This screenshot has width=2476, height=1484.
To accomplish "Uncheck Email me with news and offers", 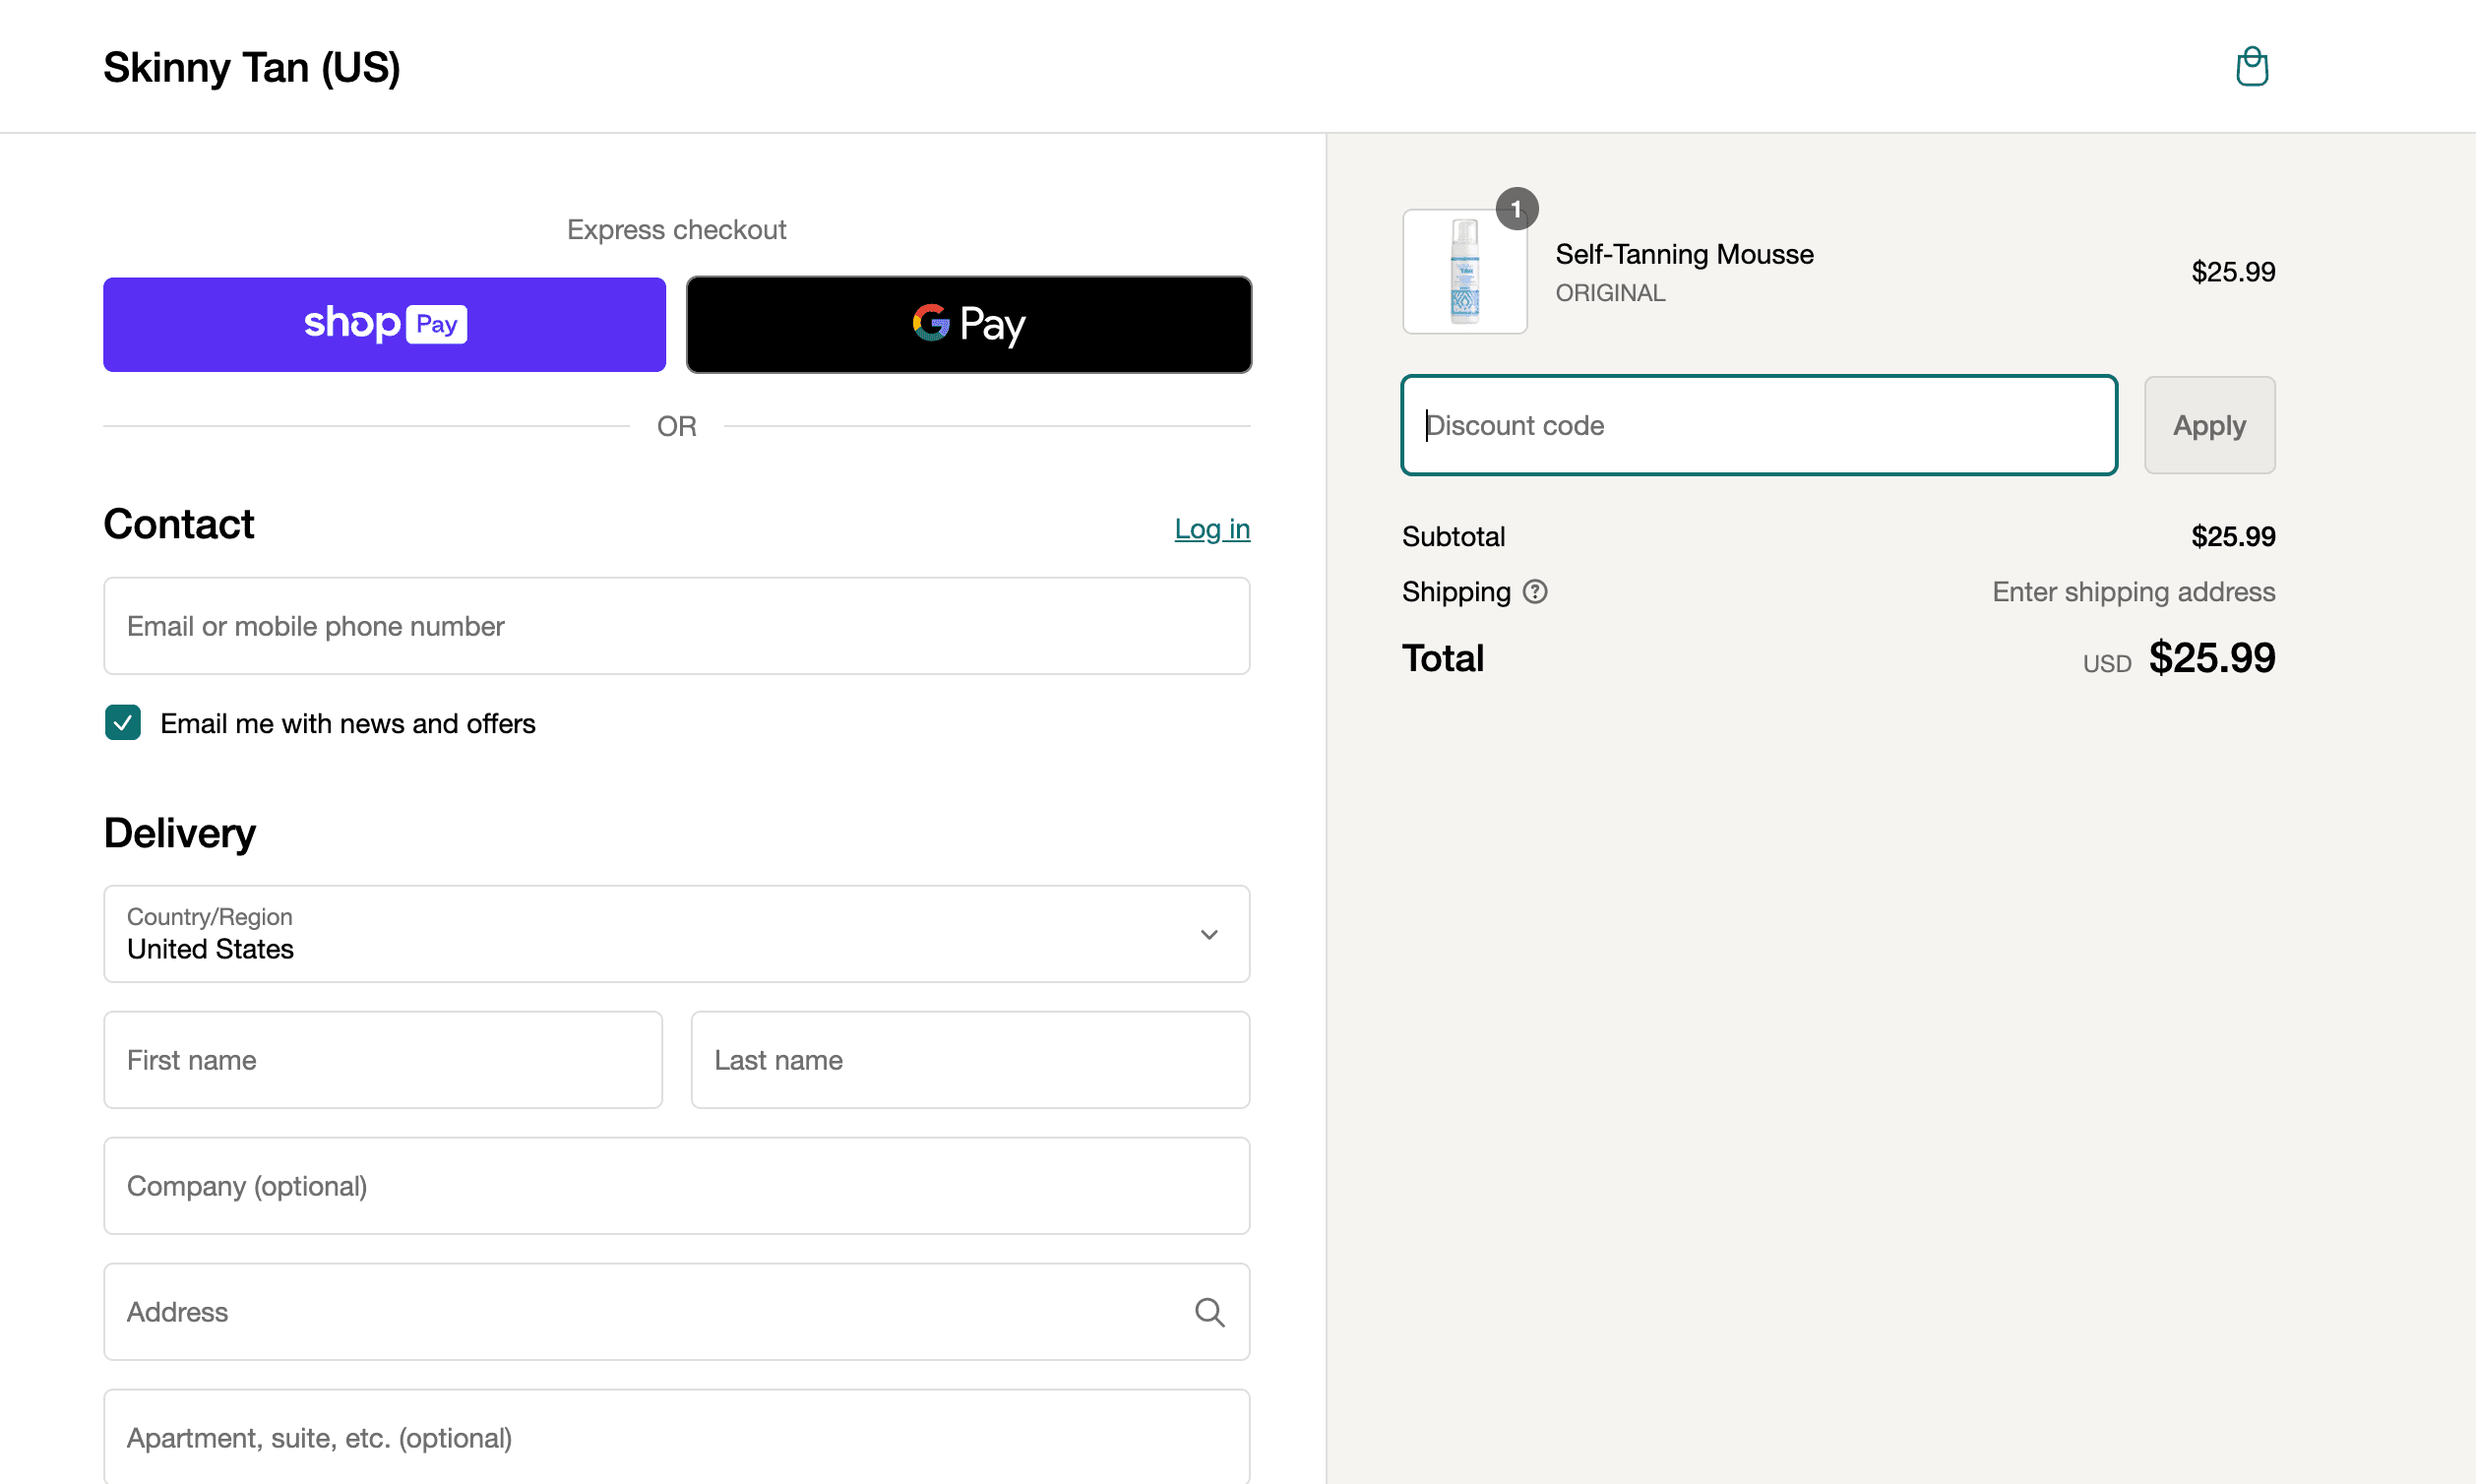I will (123, 723).
